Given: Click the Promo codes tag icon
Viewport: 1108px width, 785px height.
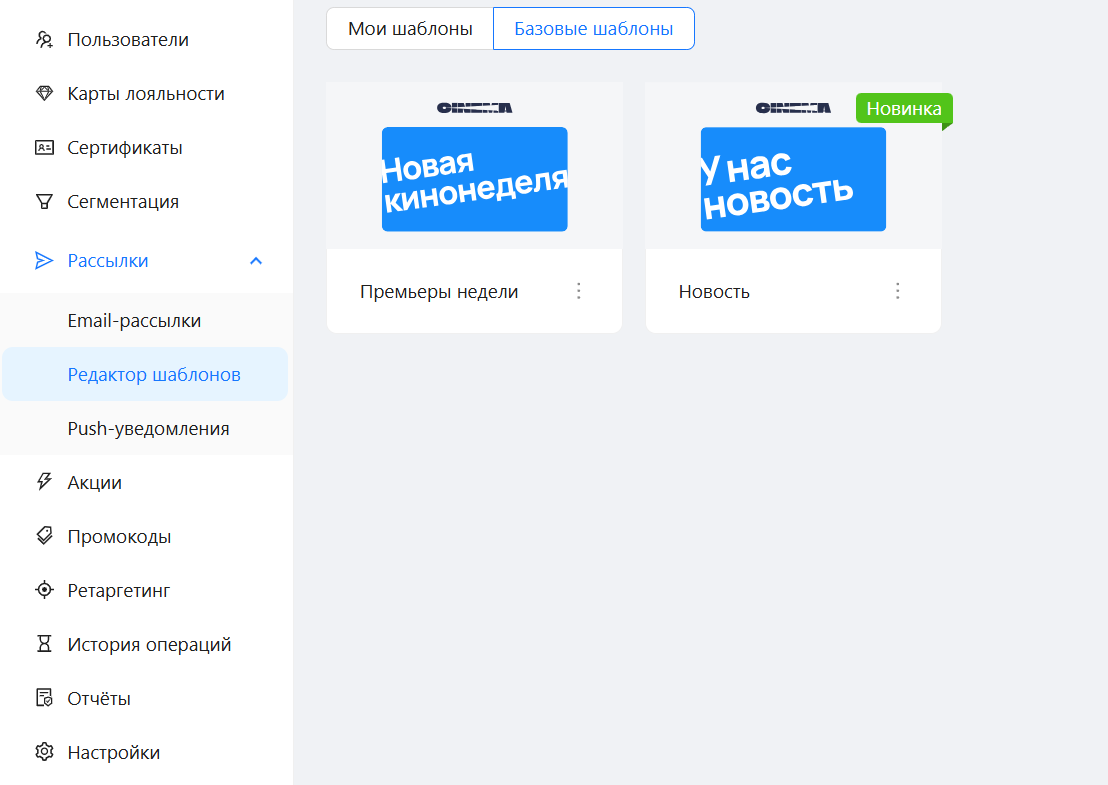Looking at the screenshot, I should click(44, 536).
